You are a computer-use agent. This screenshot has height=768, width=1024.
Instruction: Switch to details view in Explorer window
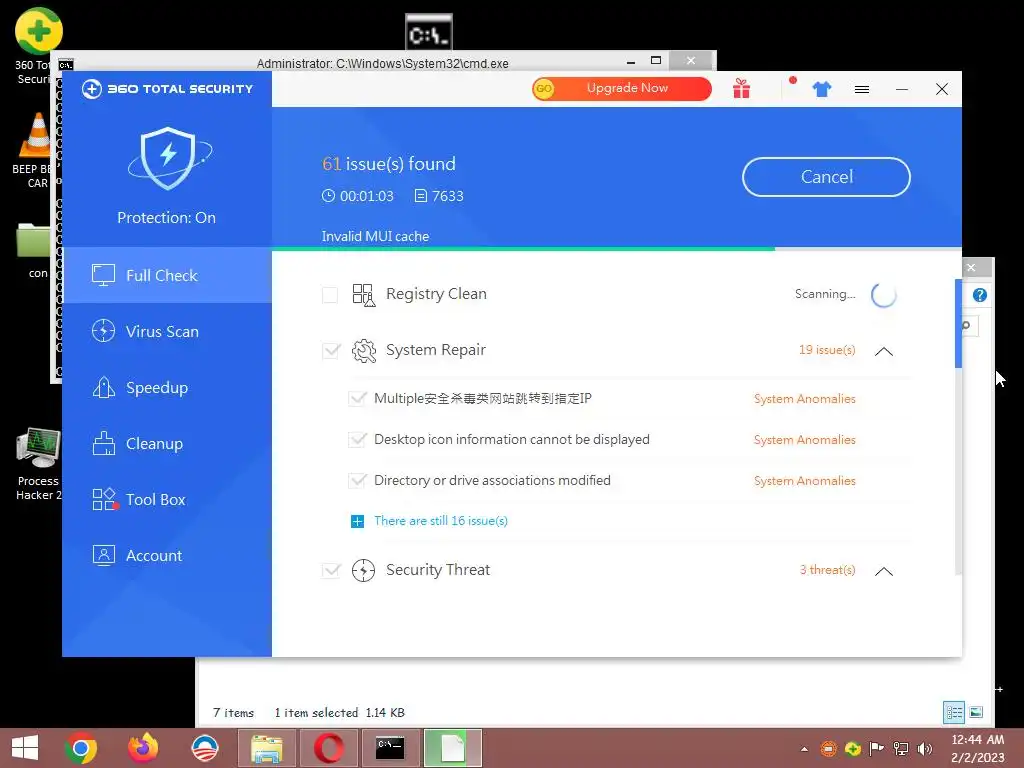click(954, 712)
